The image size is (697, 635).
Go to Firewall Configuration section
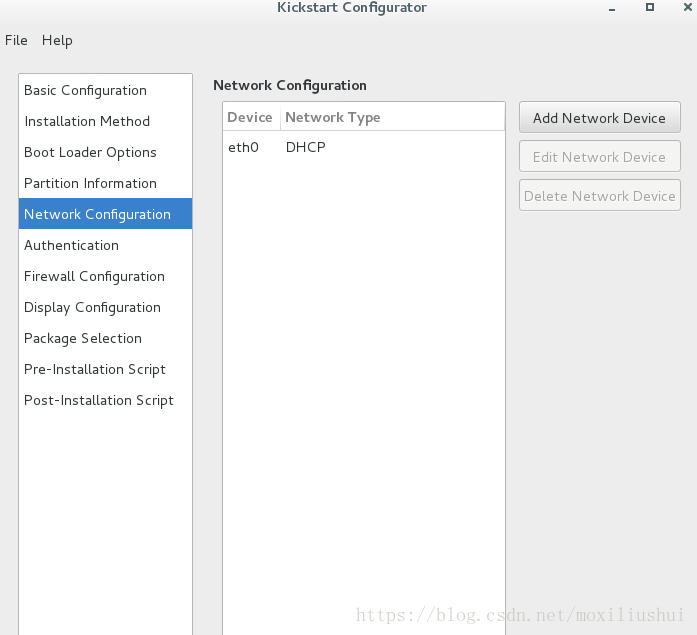[105, 276]
